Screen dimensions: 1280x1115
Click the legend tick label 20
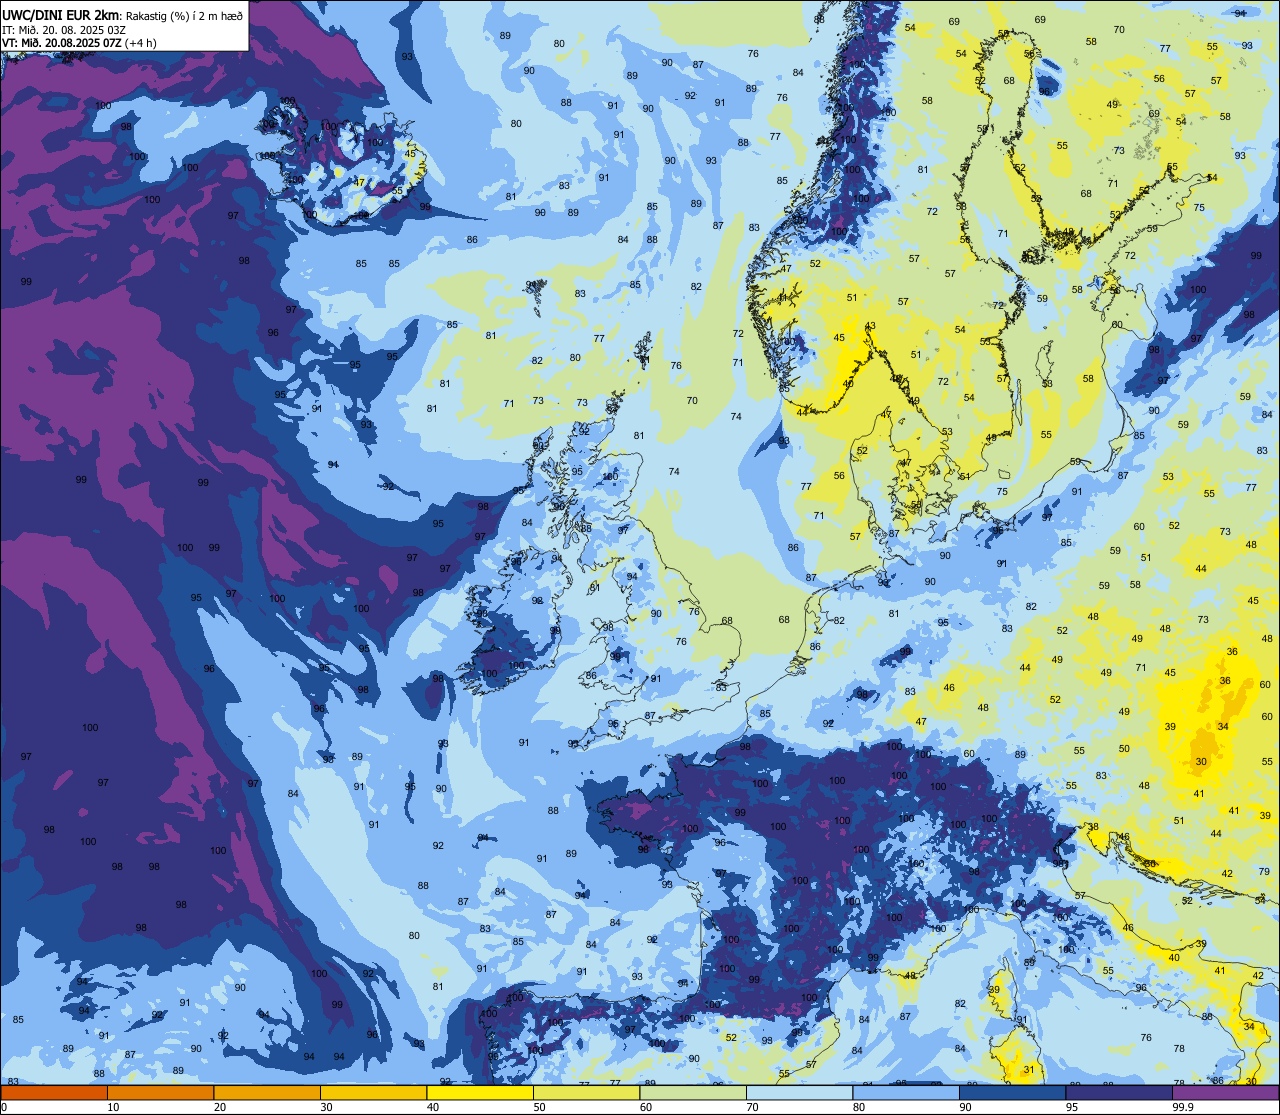(x=220, y=1107)
